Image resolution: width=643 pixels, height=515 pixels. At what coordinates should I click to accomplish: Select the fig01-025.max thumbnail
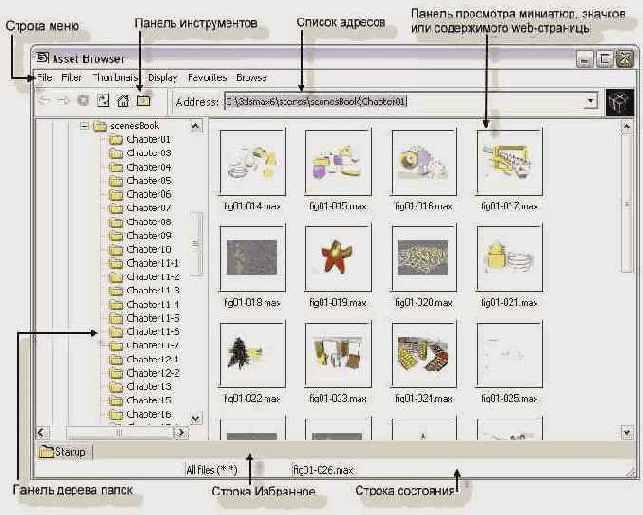tap(509, 355)
